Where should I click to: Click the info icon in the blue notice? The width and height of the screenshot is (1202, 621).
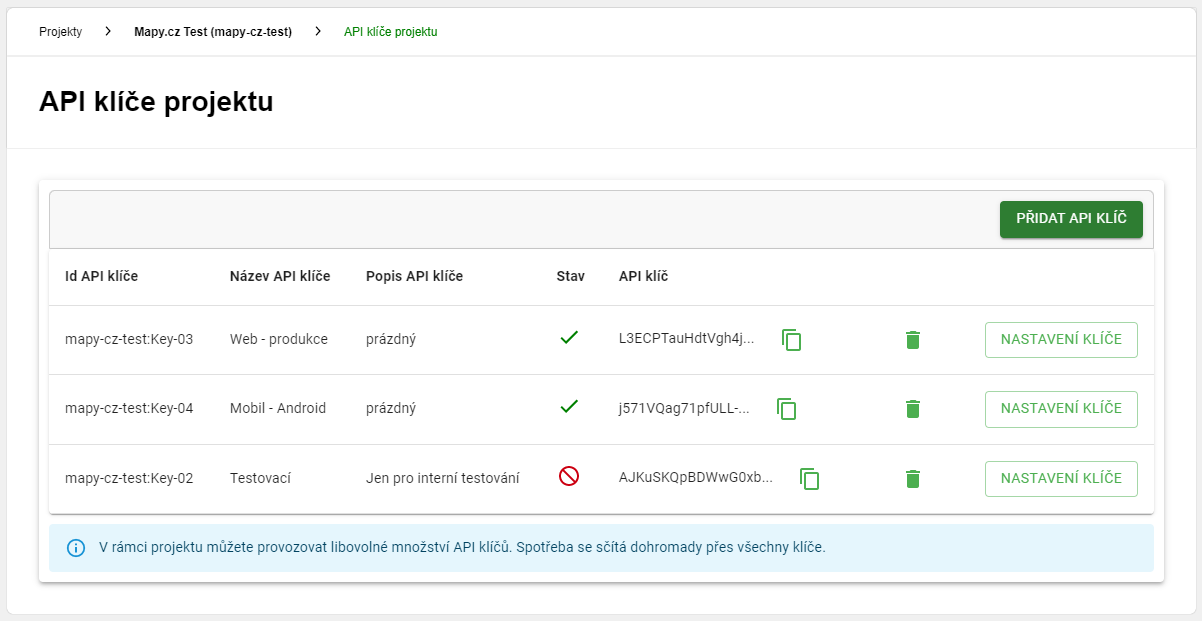tap(76, 548)
